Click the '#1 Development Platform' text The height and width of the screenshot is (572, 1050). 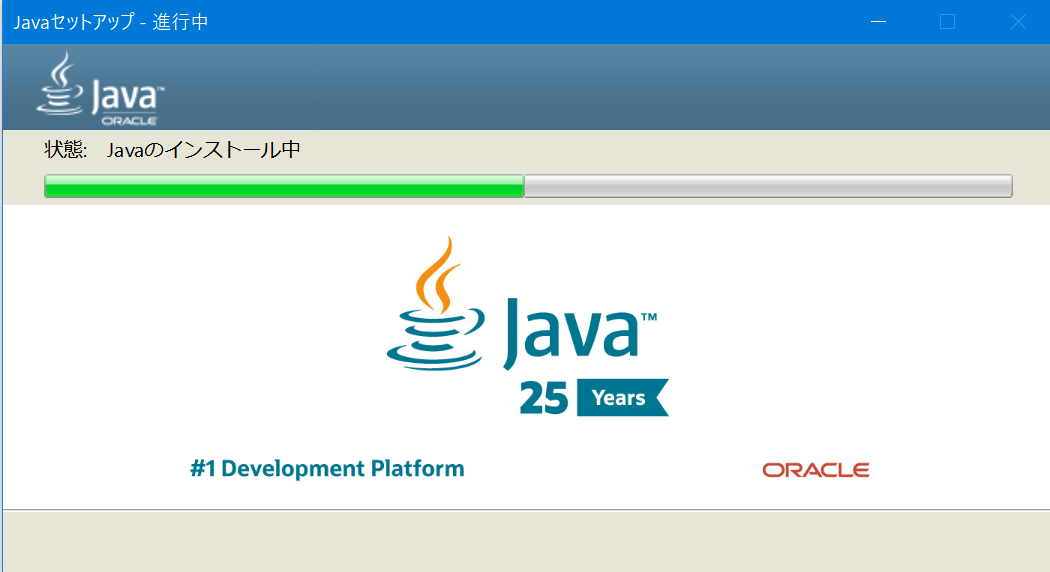(327, 468)
